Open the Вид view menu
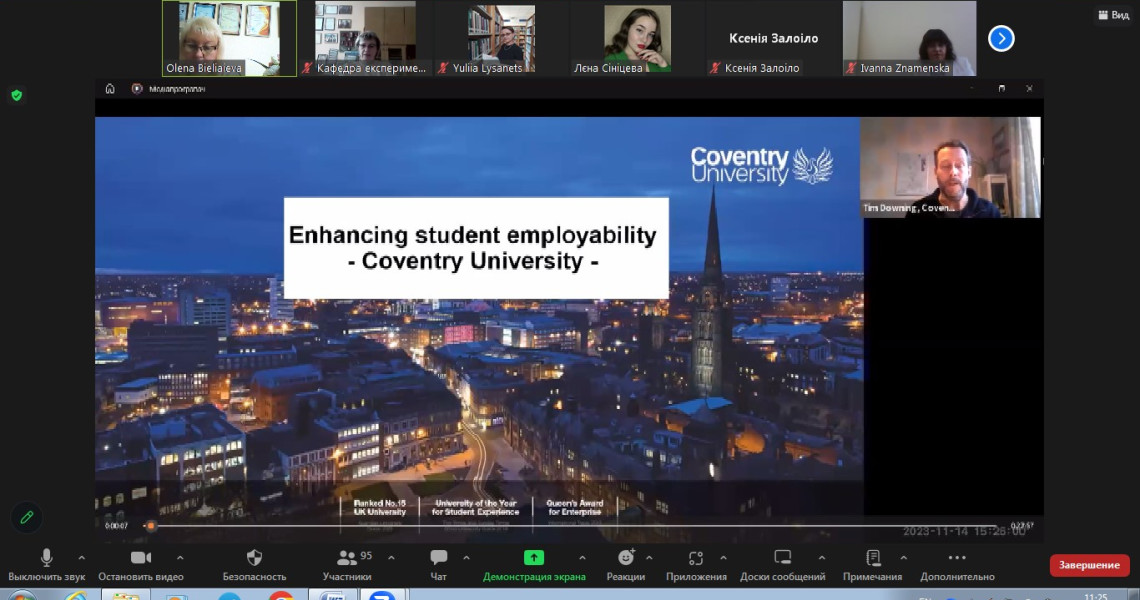The image size is (1140, 600). coord(1114,15)
